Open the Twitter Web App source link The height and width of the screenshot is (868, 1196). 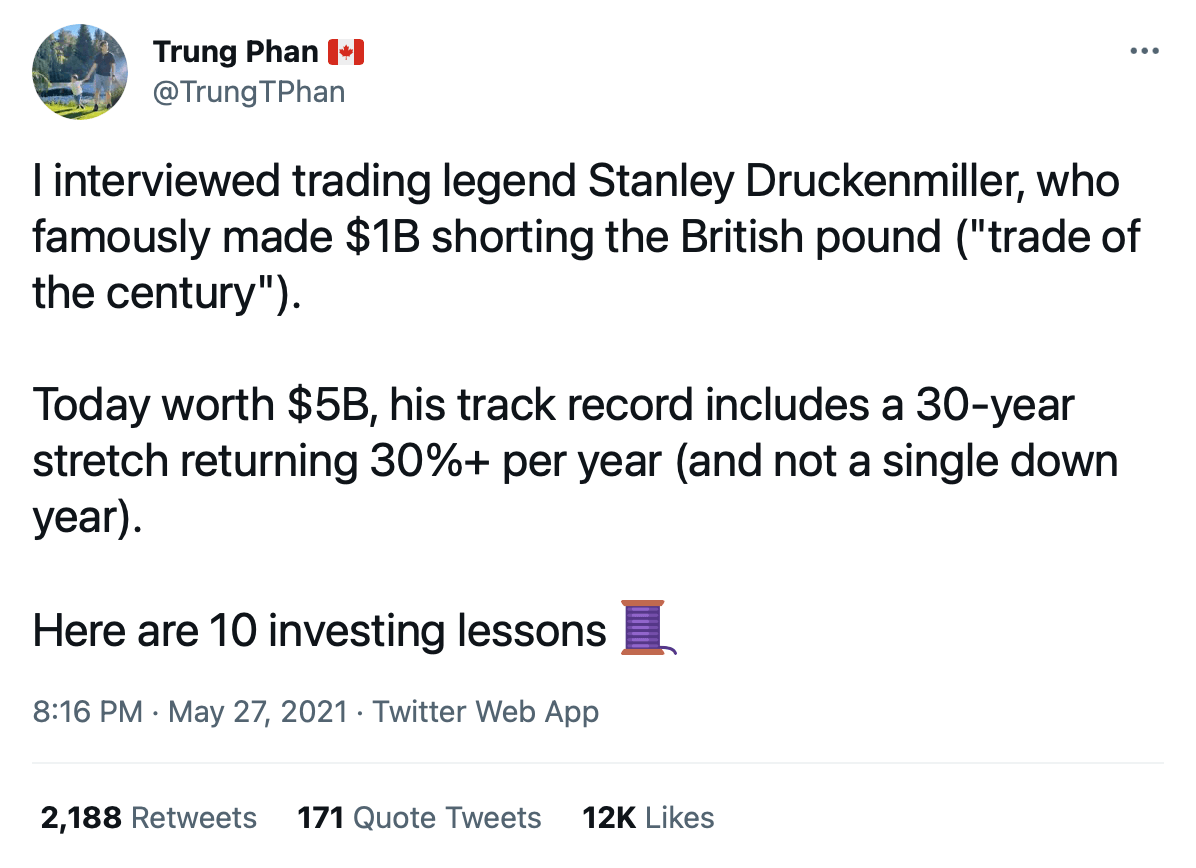click(x=486, y=712)
